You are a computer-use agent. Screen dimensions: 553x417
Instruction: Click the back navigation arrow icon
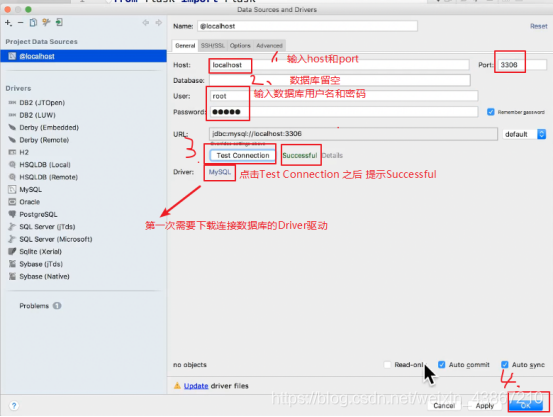pyautogui.click(x=146, y=23)
